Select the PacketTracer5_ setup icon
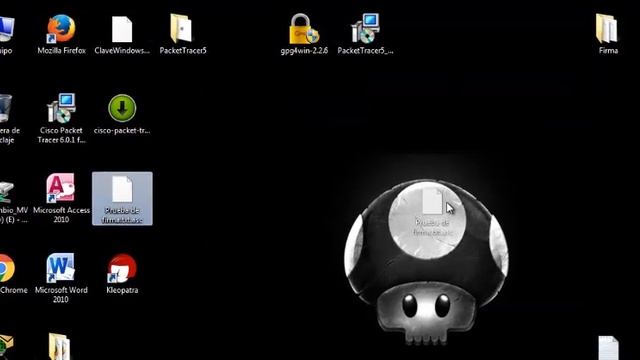 point(365,29)
